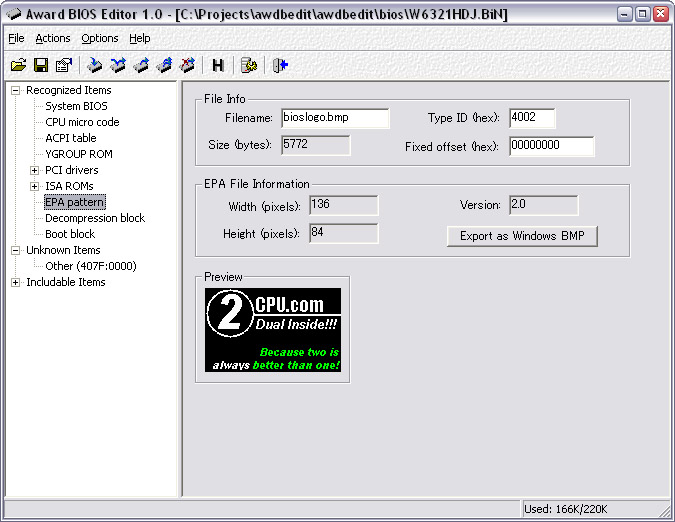The width and height of the screenshot is (675, 522).
Task: Expand the ISA ROMs tree node
Action: point(35,186)
